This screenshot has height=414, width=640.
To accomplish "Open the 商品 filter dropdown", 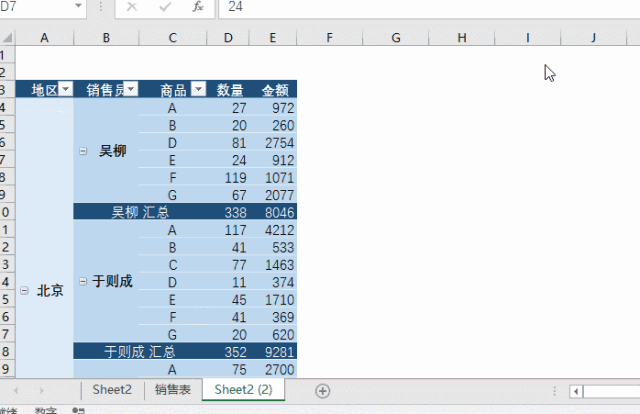I will pos(198,90).
